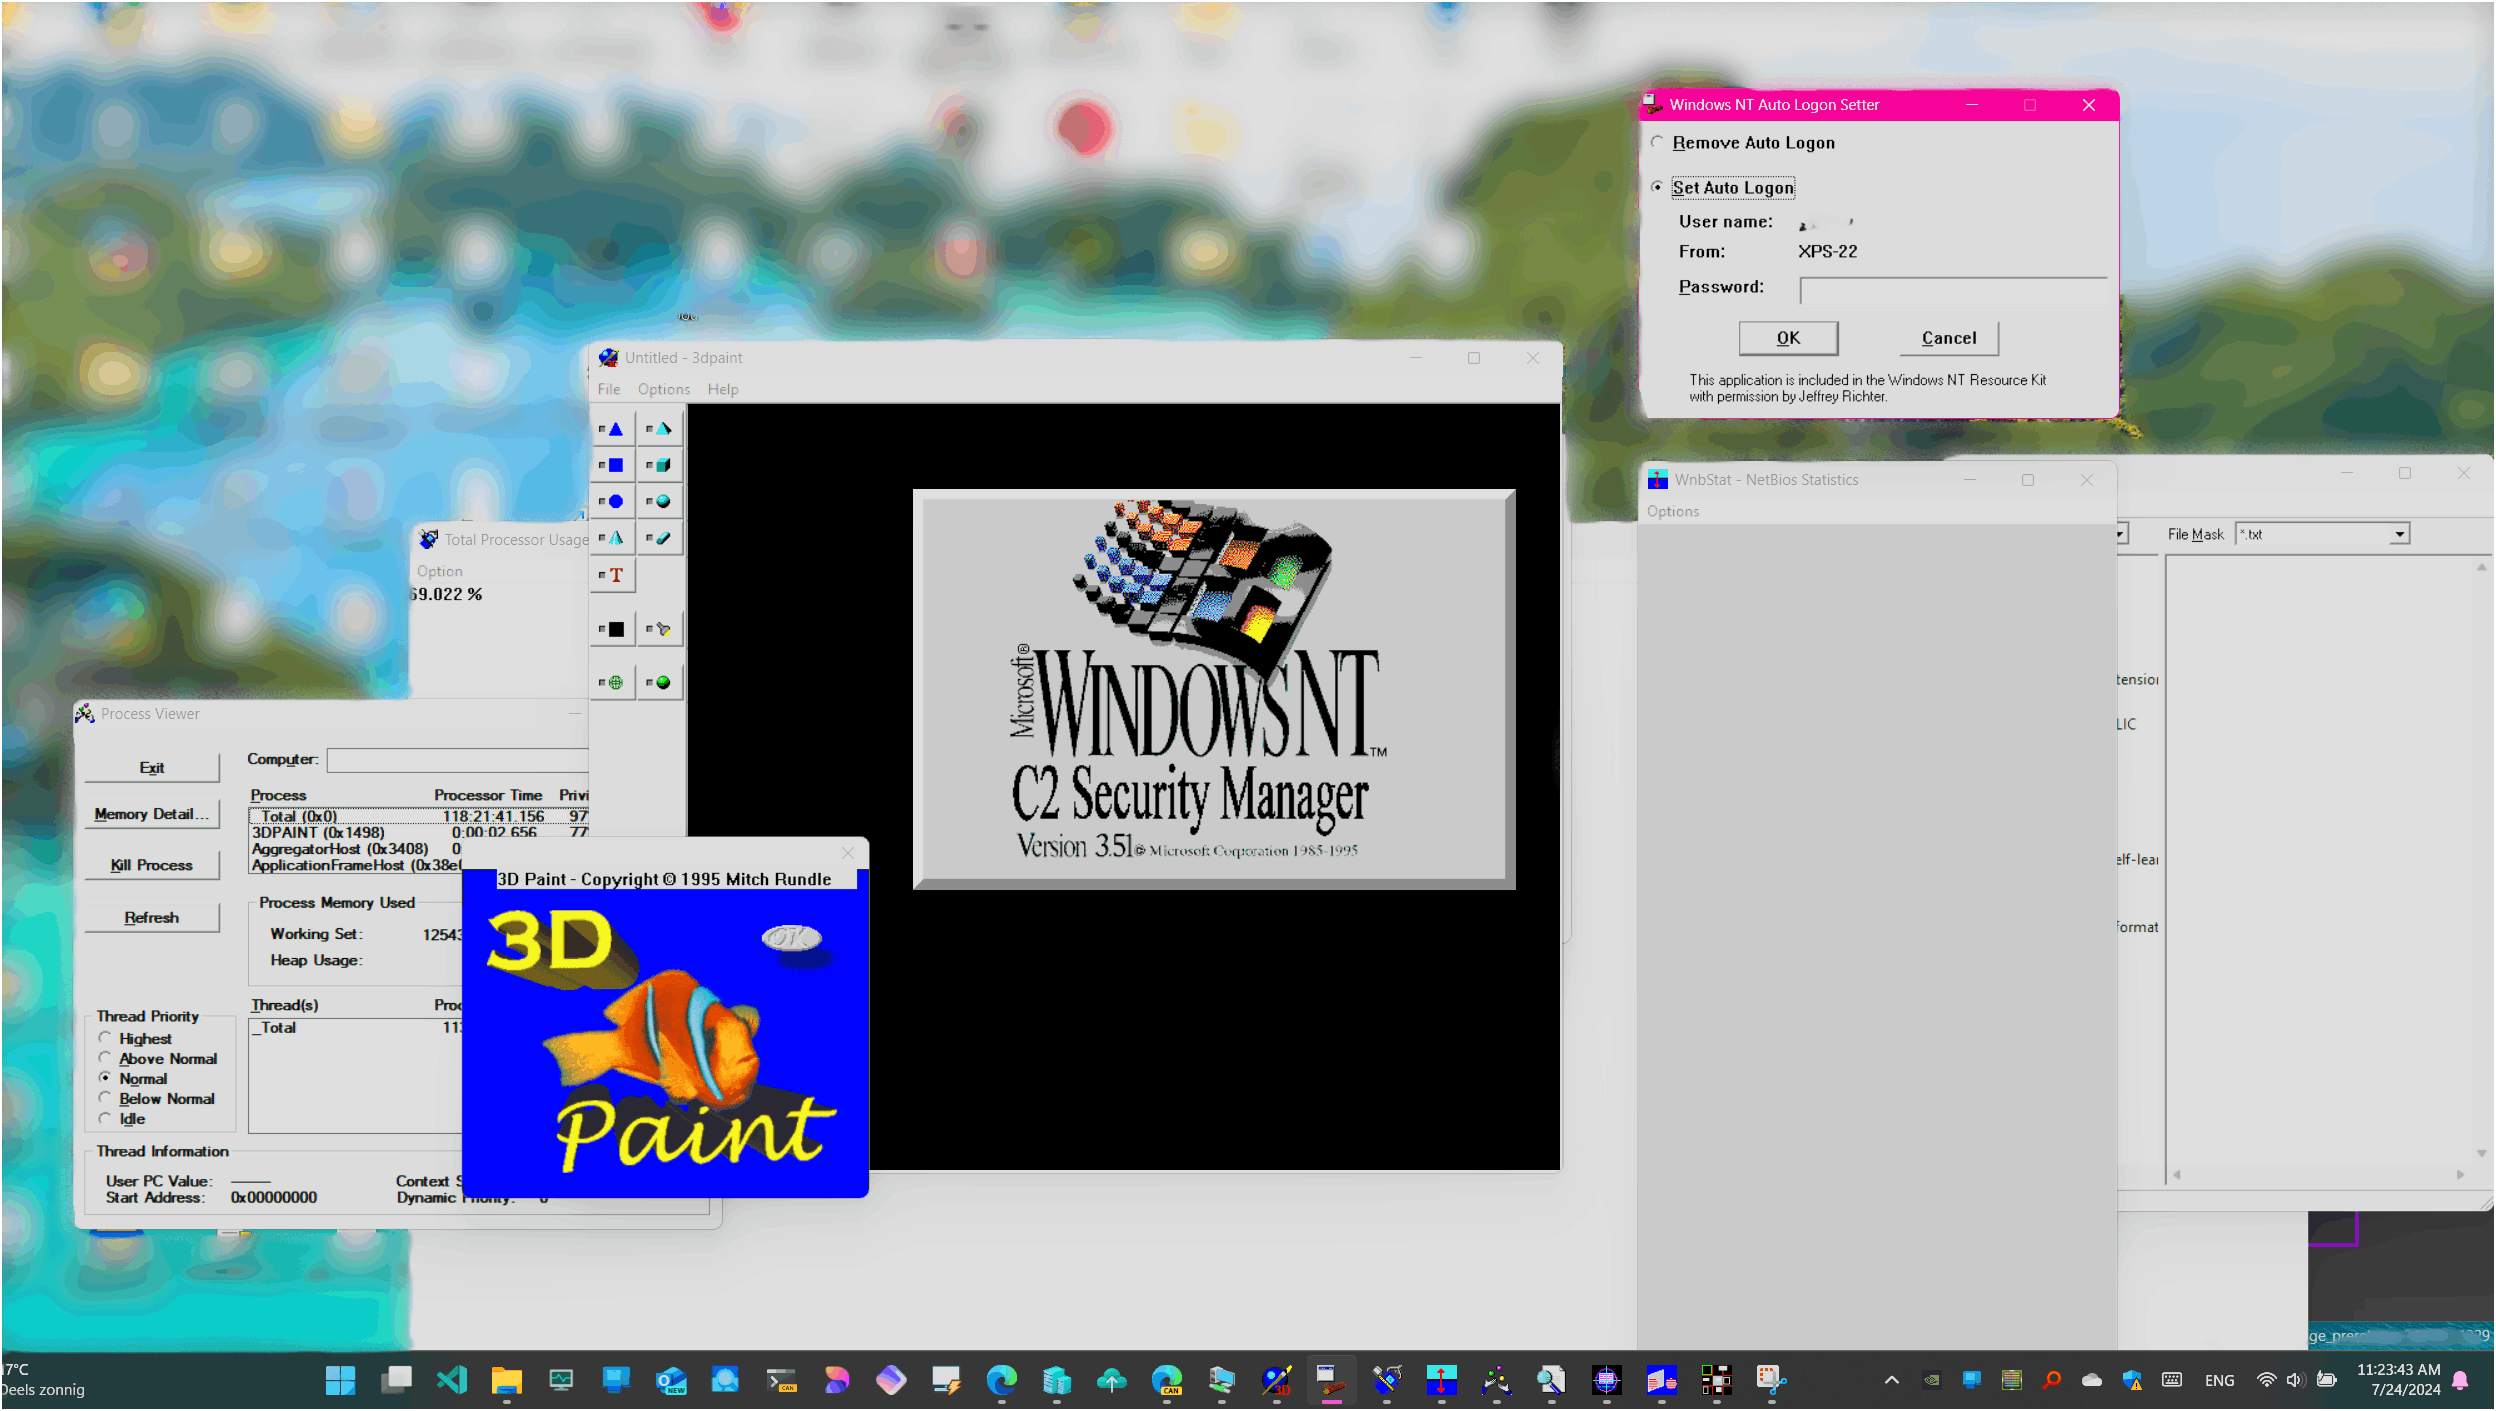
Task: Open the Options menu in WnbStat
Action: pos(1672,512)
